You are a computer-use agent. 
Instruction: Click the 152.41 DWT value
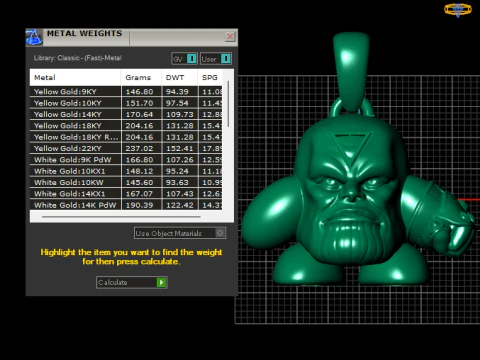pyautogui.click(x=180, y=148)
